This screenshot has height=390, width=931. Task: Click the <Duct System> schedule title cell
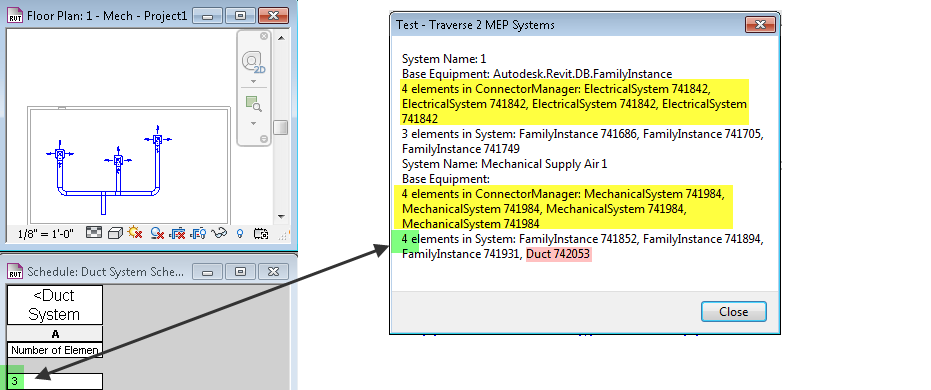(x=55, y=305)
